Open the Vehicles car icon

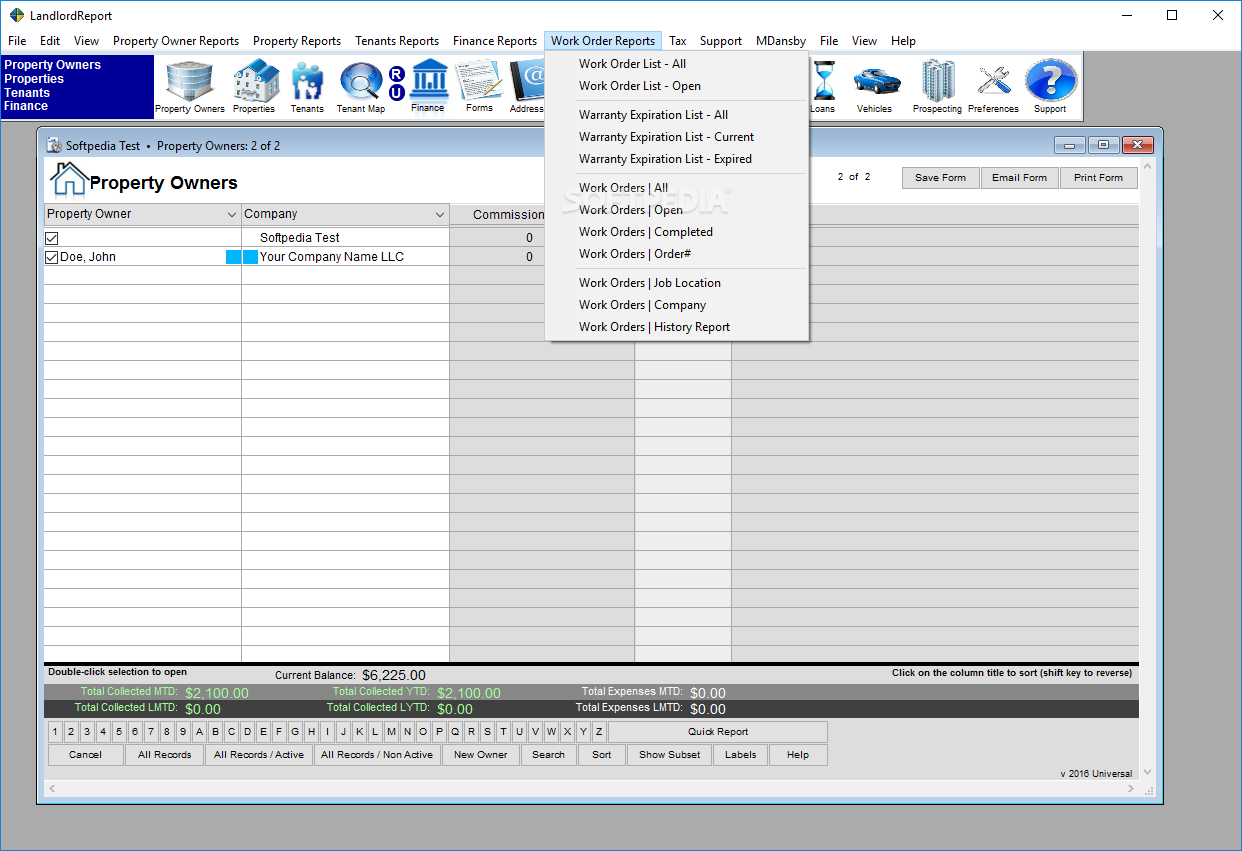point(875,86)
